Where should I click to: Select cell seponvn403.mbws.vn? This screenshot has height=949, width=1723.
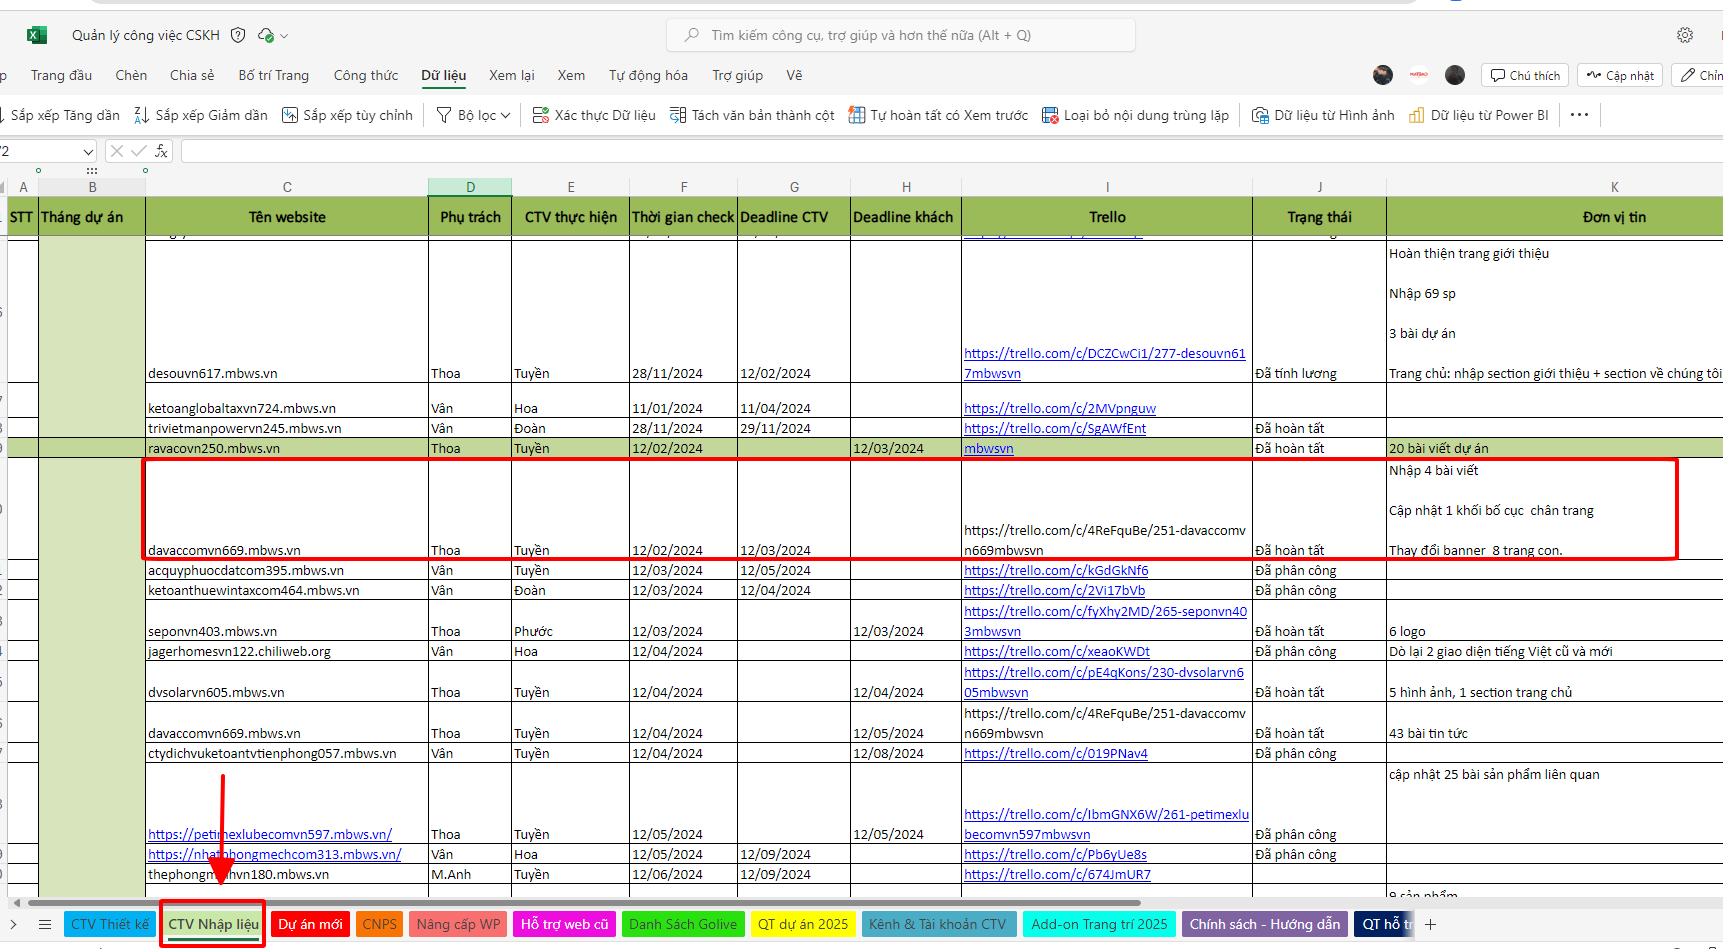[x=287, y=621]
